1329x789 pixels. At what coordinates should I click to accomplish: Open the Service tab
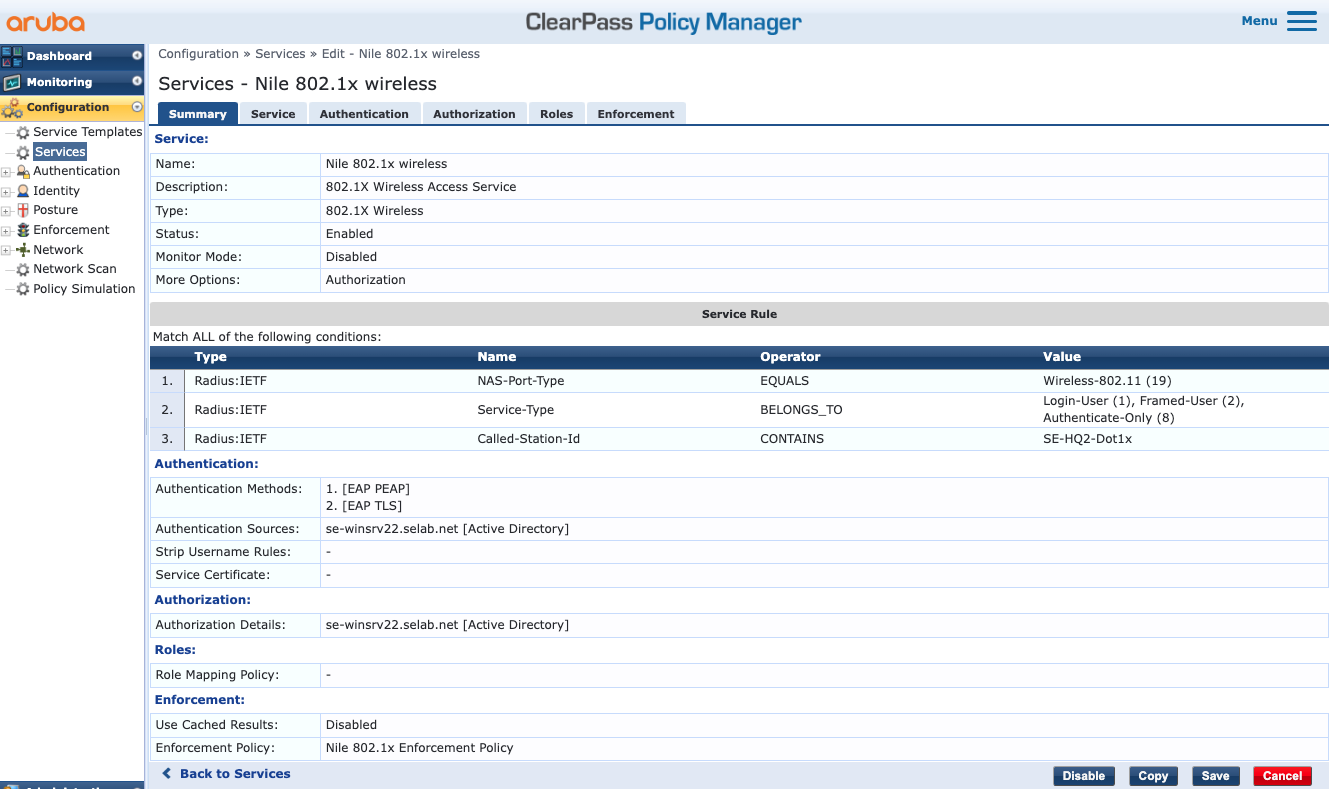pos(273,114)
